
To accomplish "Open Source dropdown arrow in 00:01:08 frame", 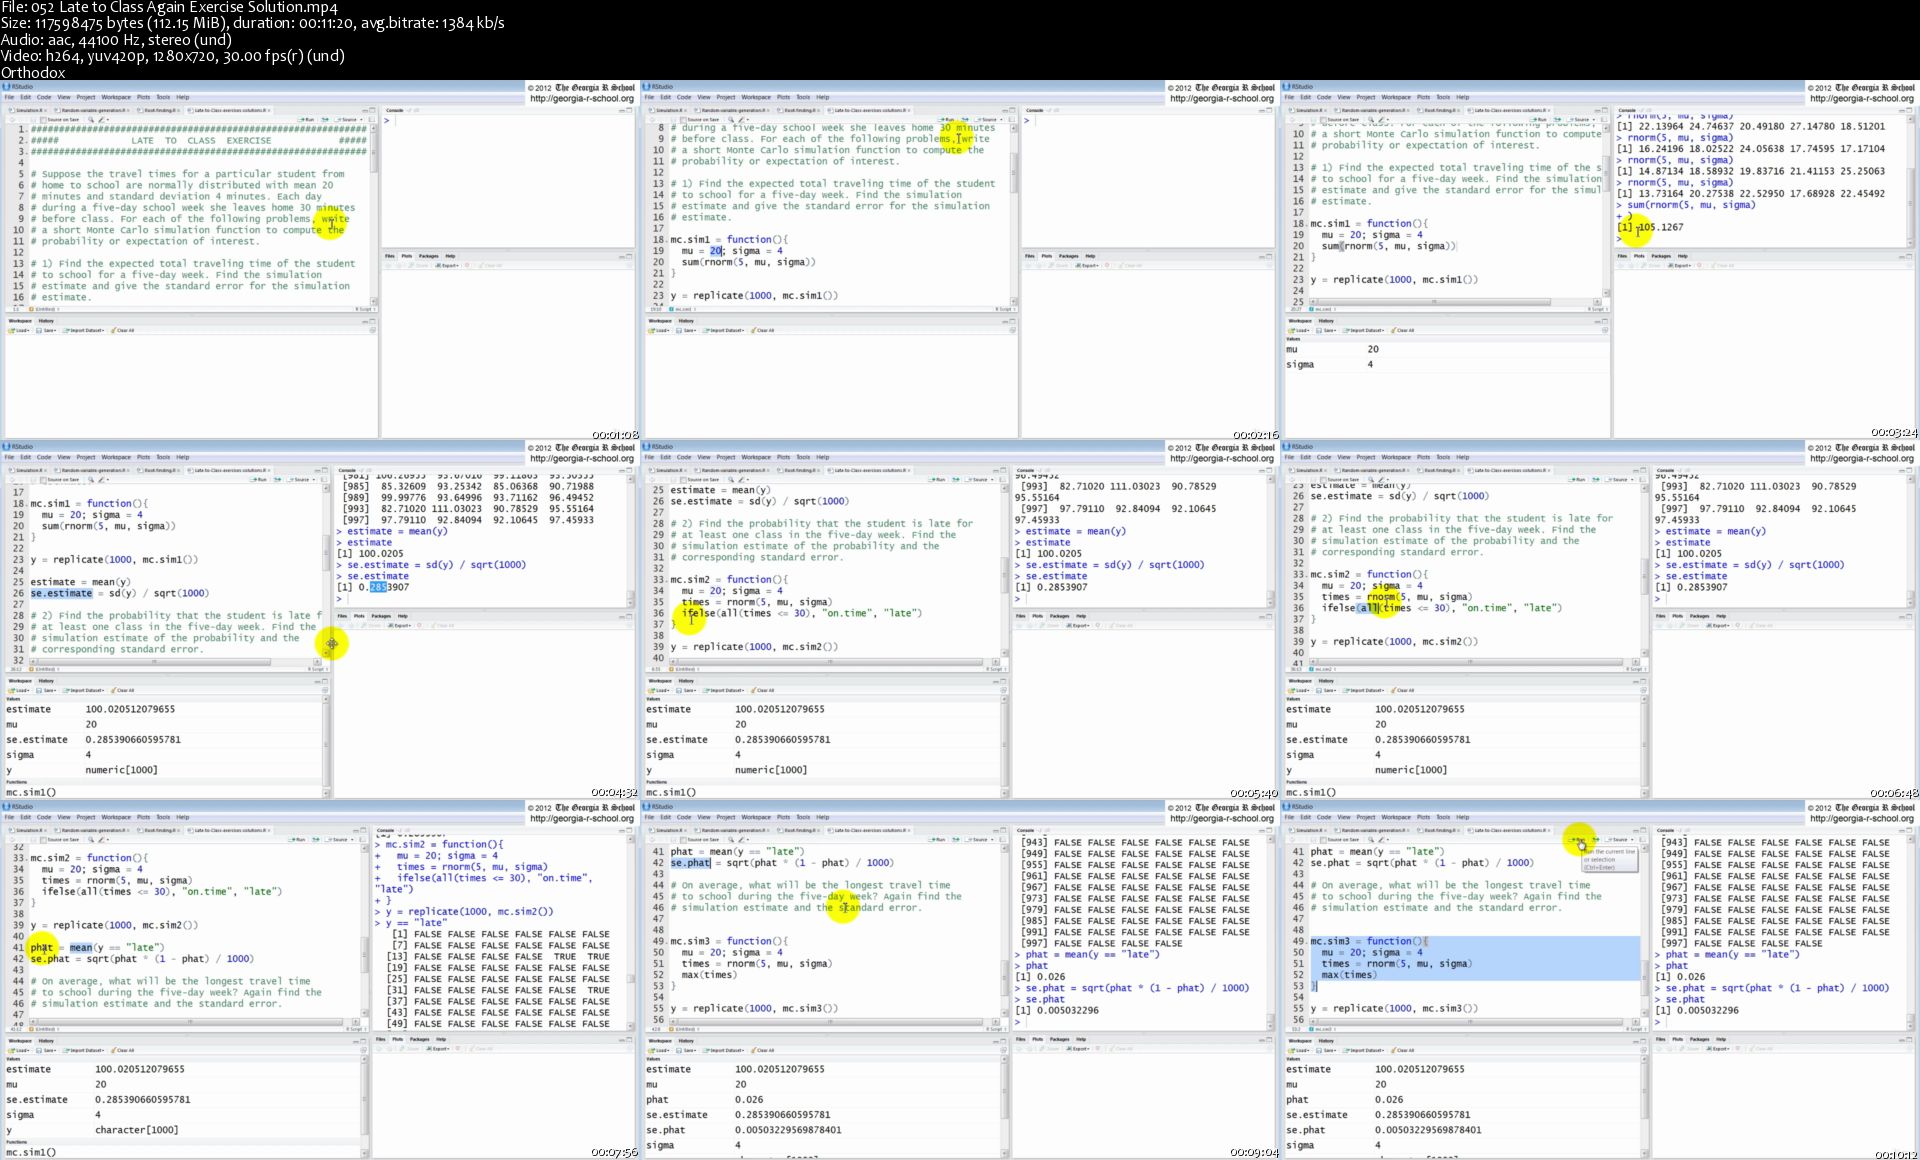I will pos(362,119).
